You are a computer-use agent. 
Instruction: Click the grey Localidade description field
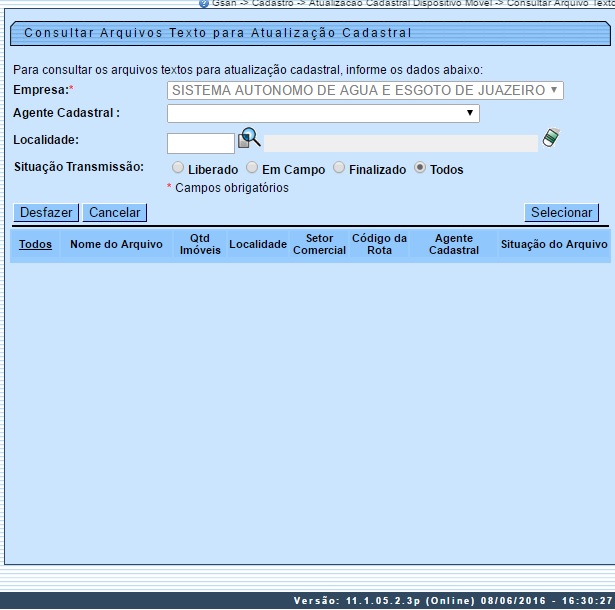click(400, 143)
